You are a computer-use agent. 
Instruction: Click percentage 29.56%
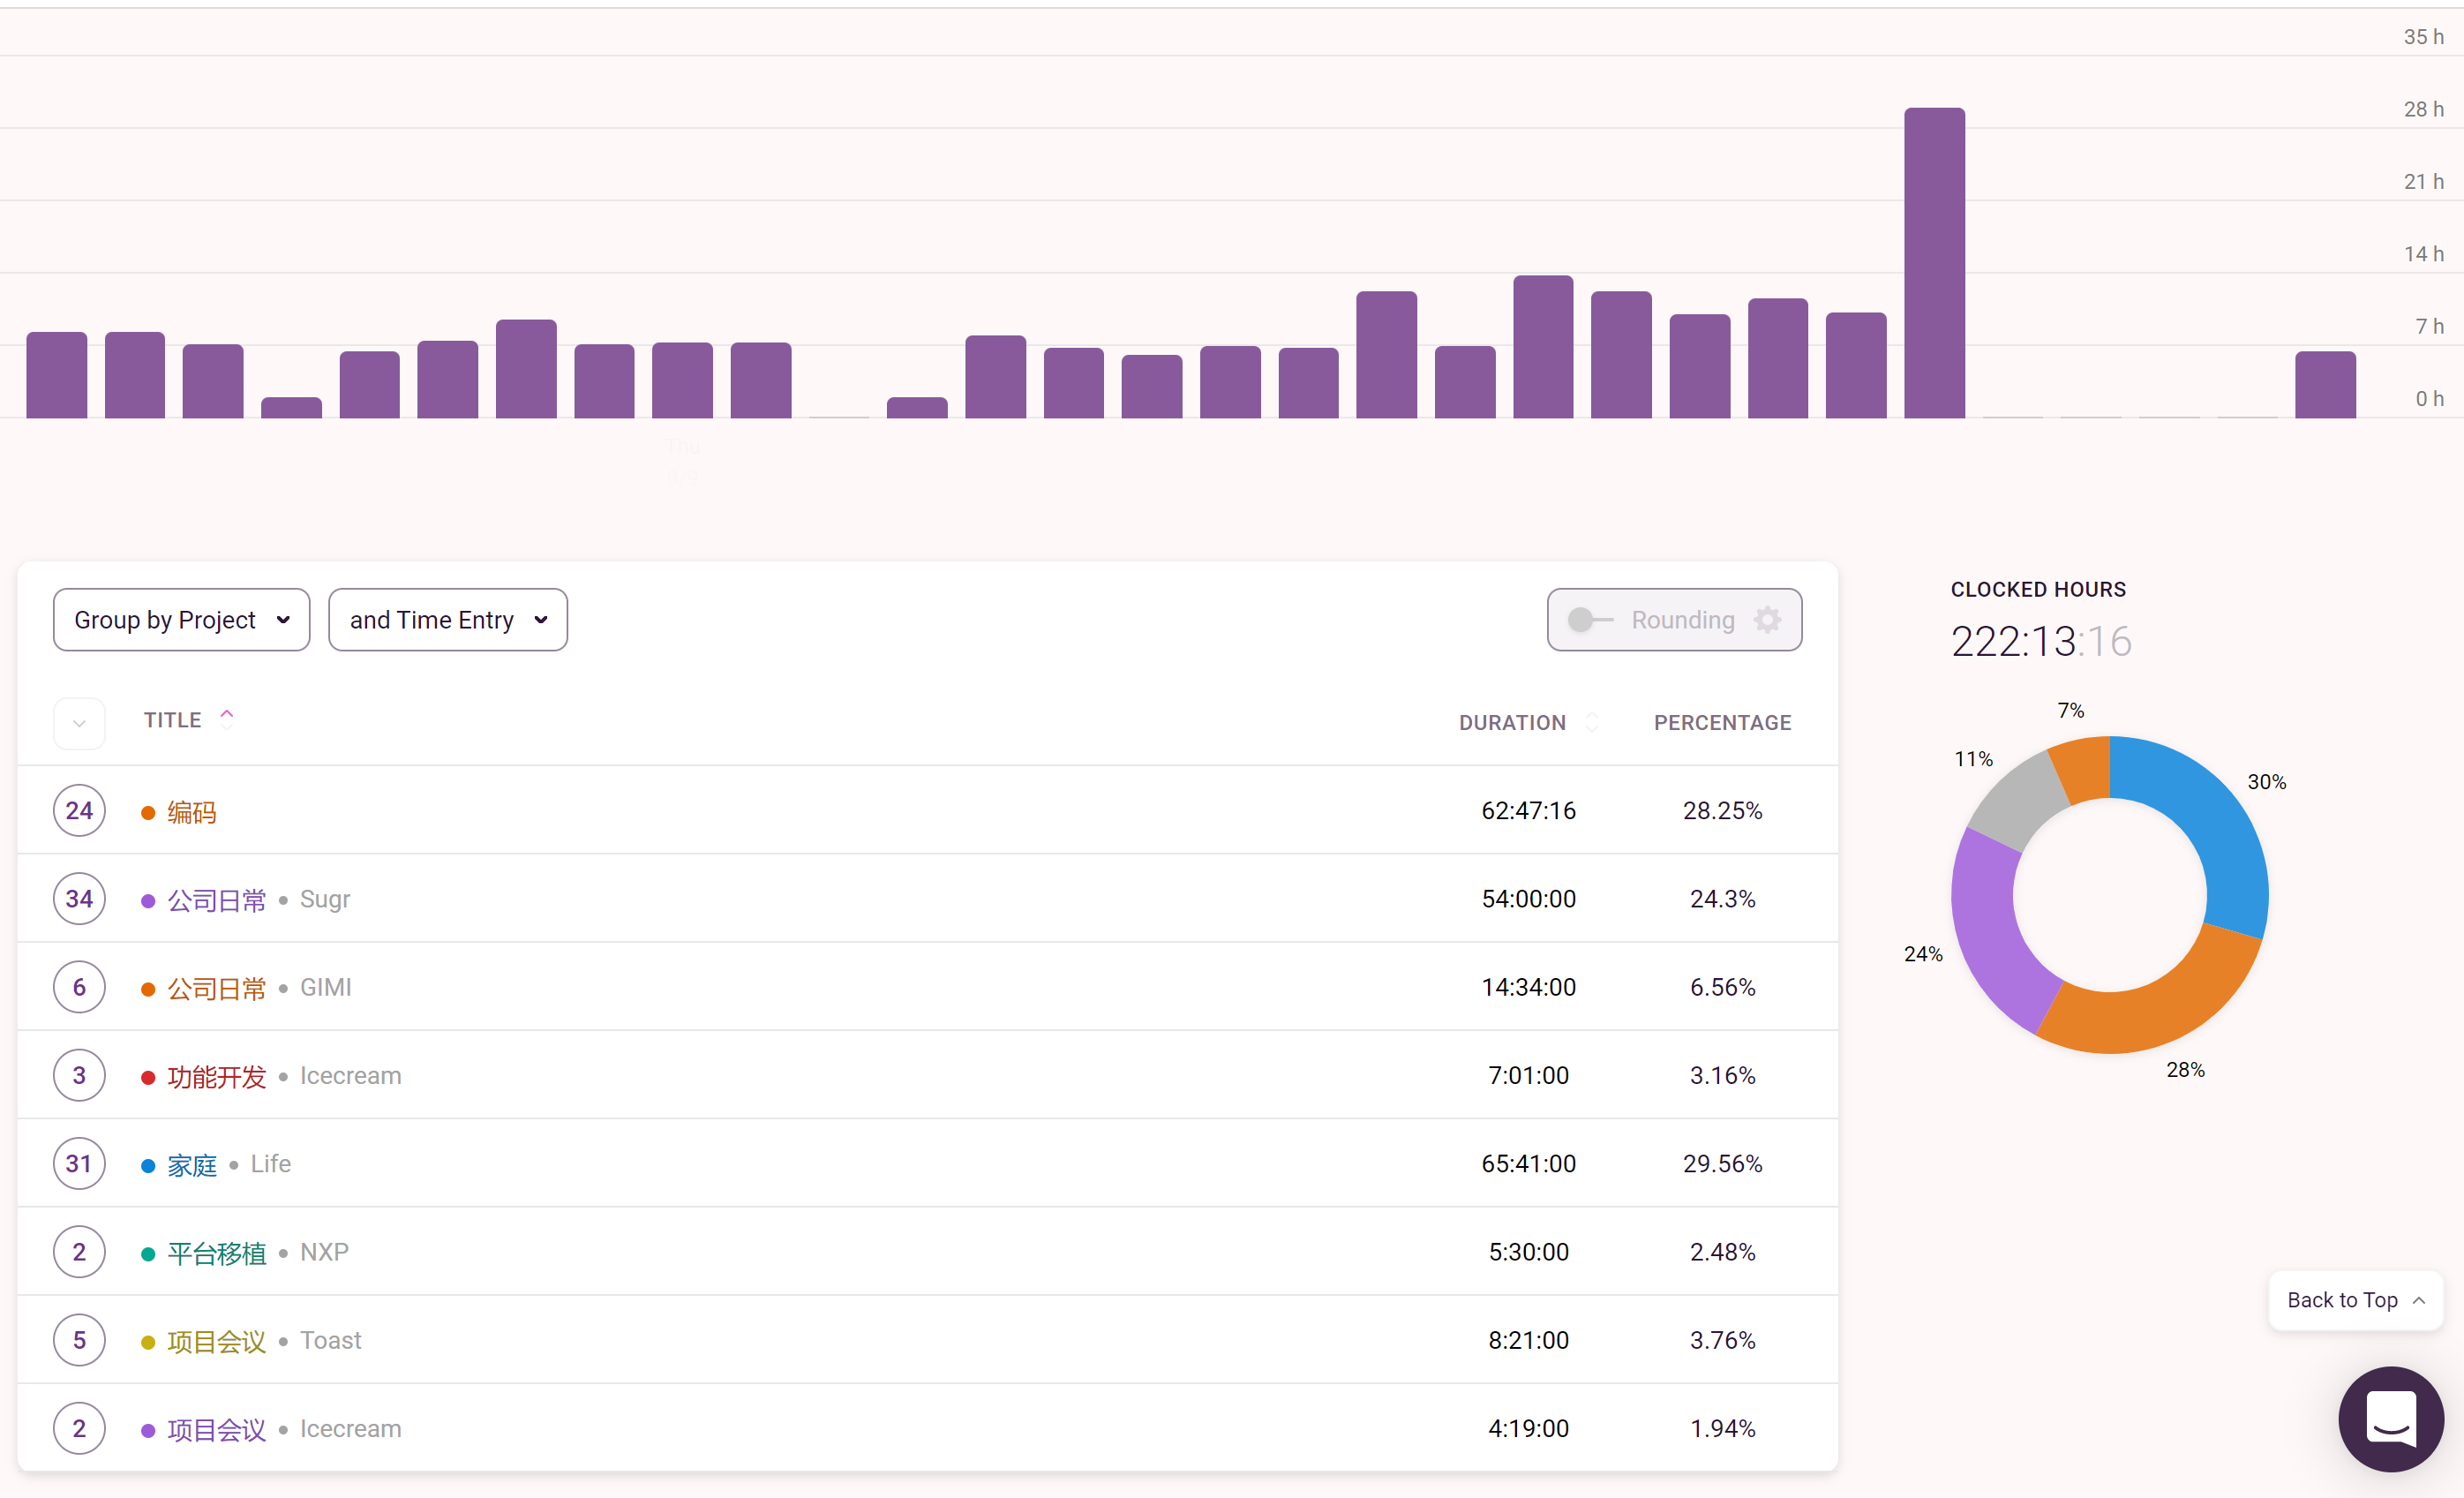1722,1164
